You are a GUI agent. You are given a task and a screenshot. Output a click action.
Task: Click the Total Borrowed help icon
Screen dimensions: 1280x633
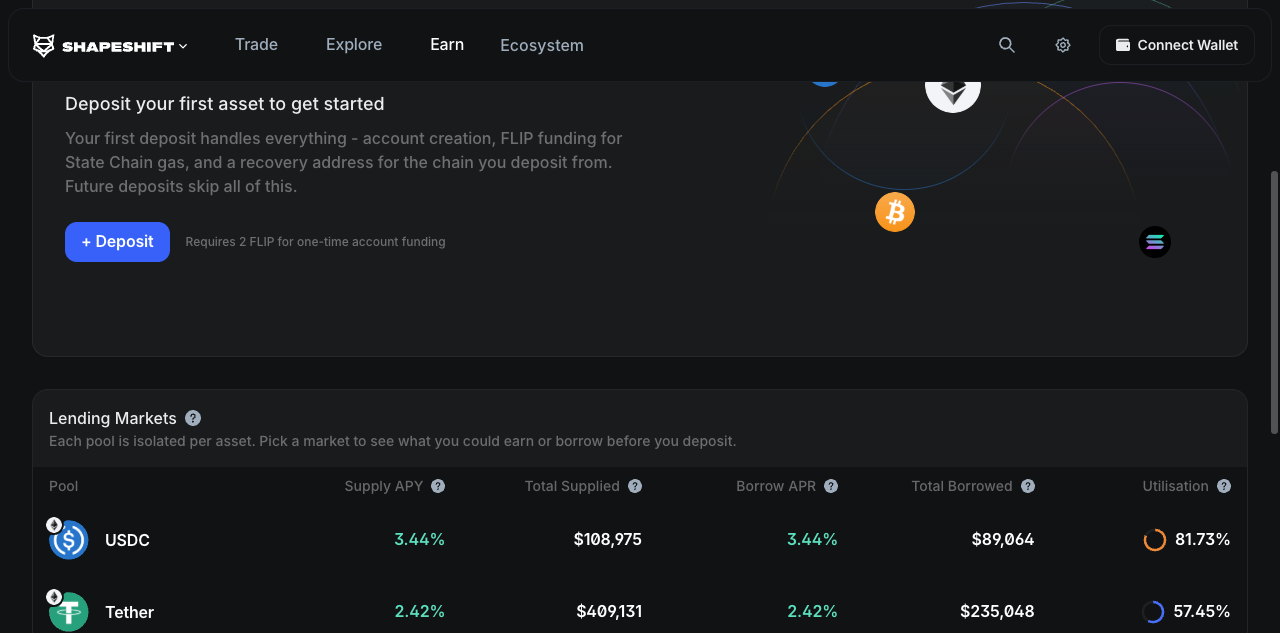click(1028, 486)
